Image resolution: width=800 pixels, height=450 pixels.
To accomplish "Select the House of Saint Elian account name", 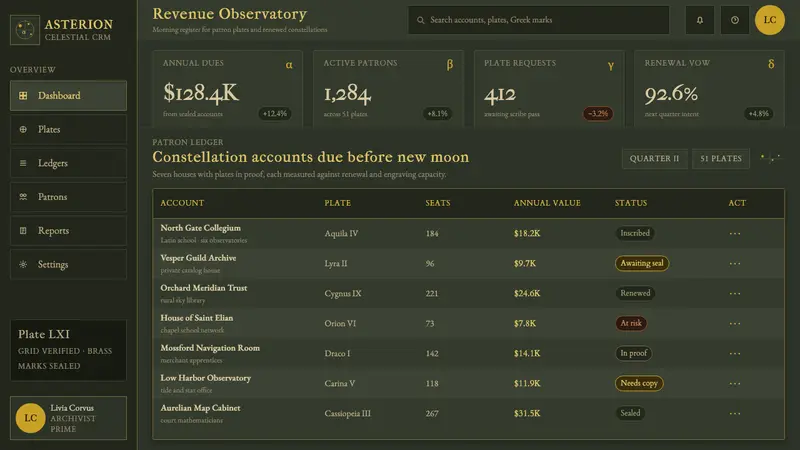I will pyautogui.click(x=196, y=318).
